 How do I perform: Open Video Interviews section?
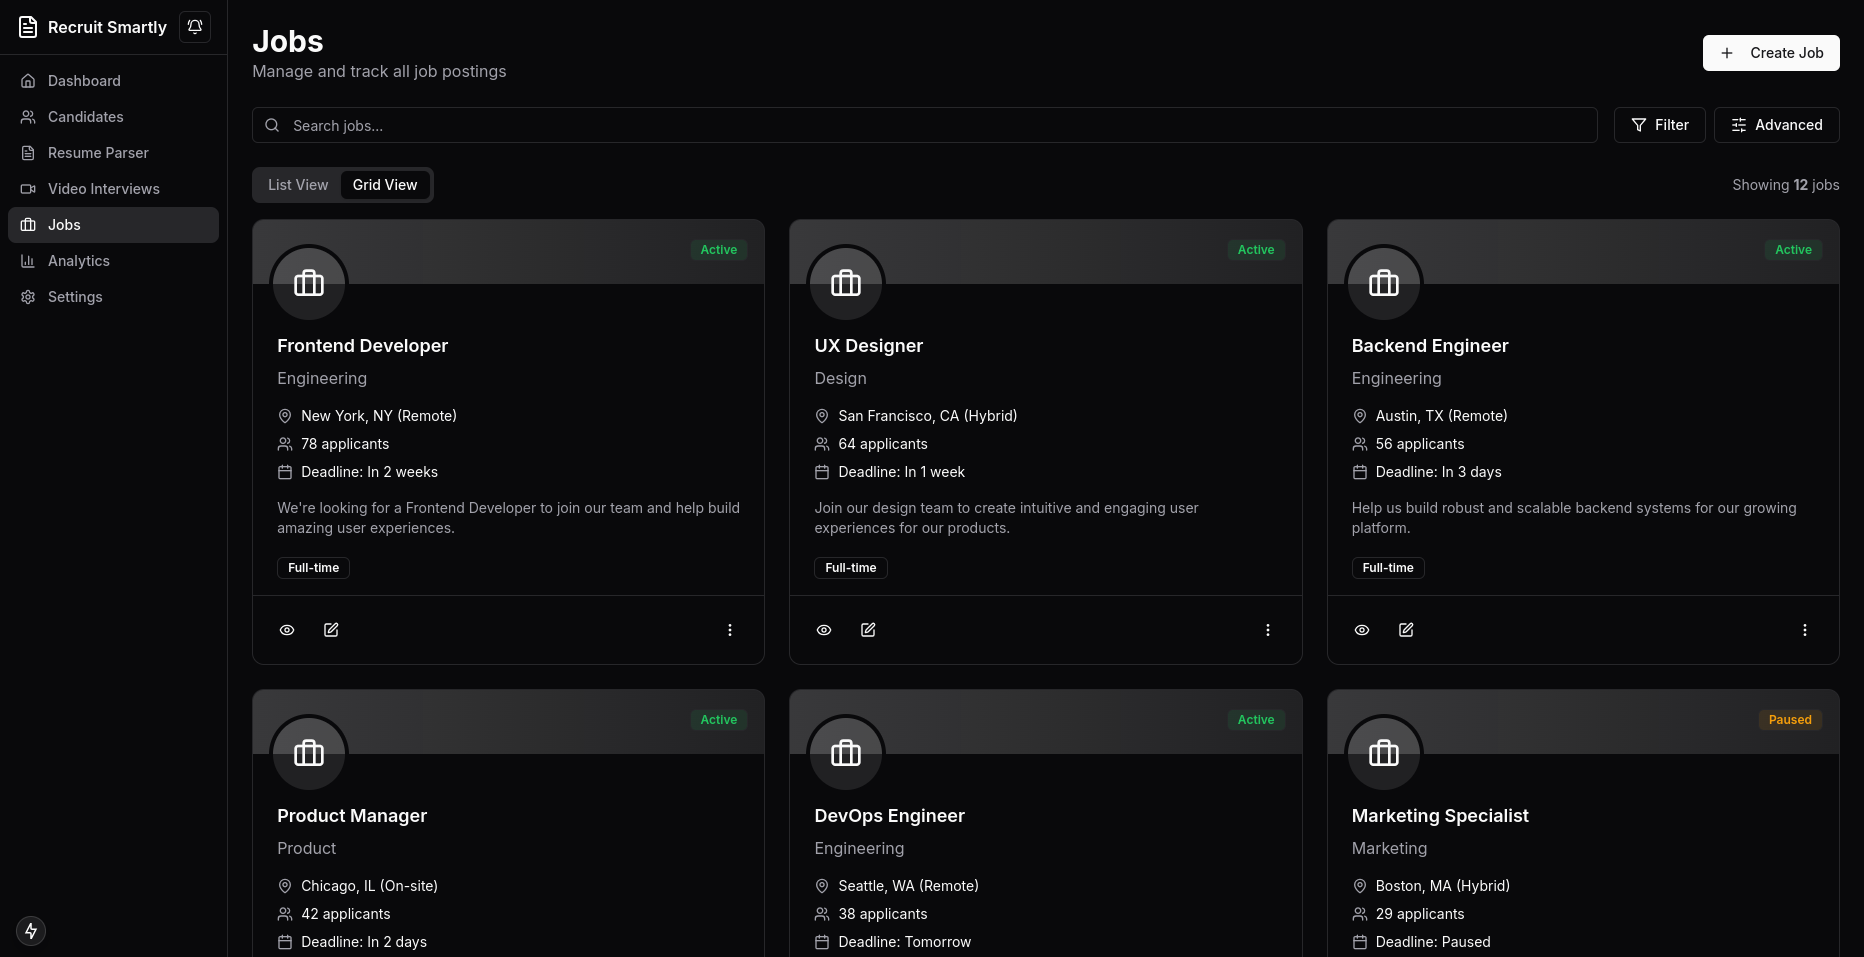pos(113,189)
